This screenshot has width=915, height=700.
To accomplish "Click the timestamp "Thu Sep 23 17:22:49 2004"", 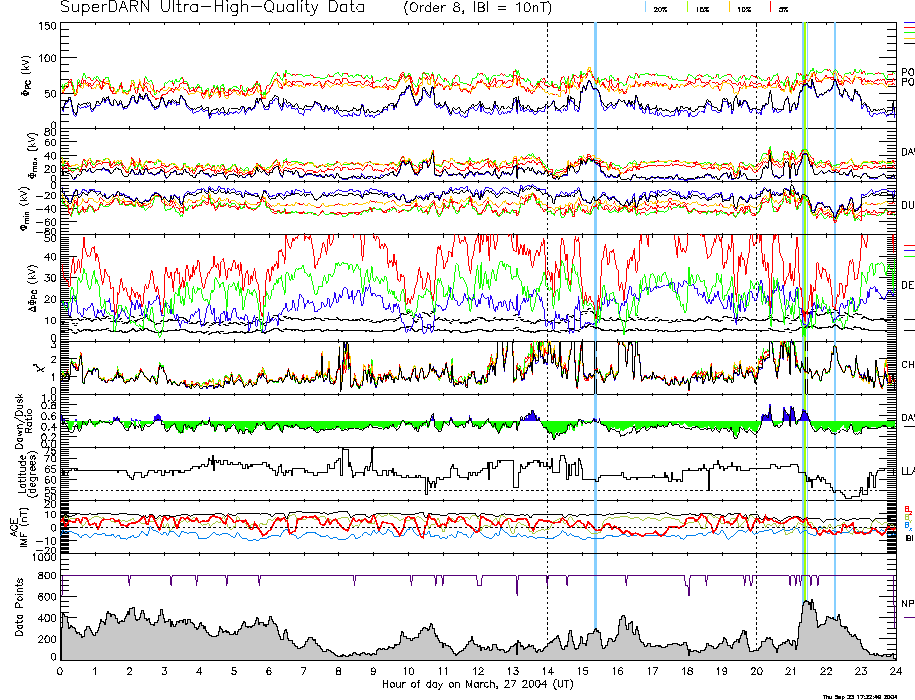I will [x=859, y=696].
